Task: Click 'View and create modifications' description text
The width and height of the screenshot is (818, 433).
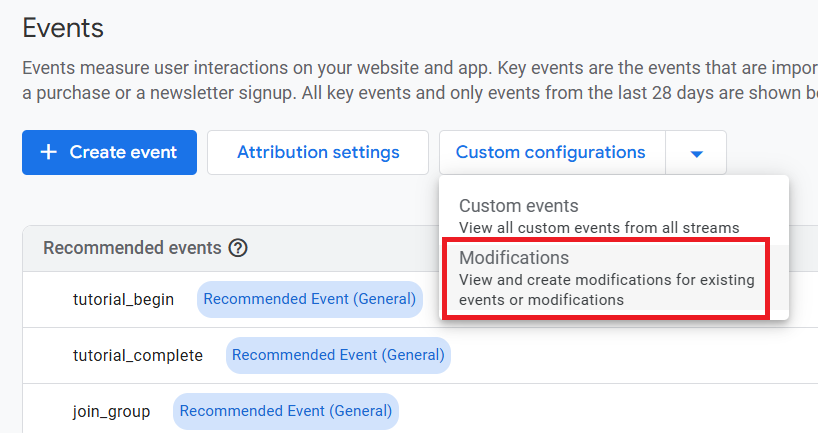Action: click(x=606, y=280)
